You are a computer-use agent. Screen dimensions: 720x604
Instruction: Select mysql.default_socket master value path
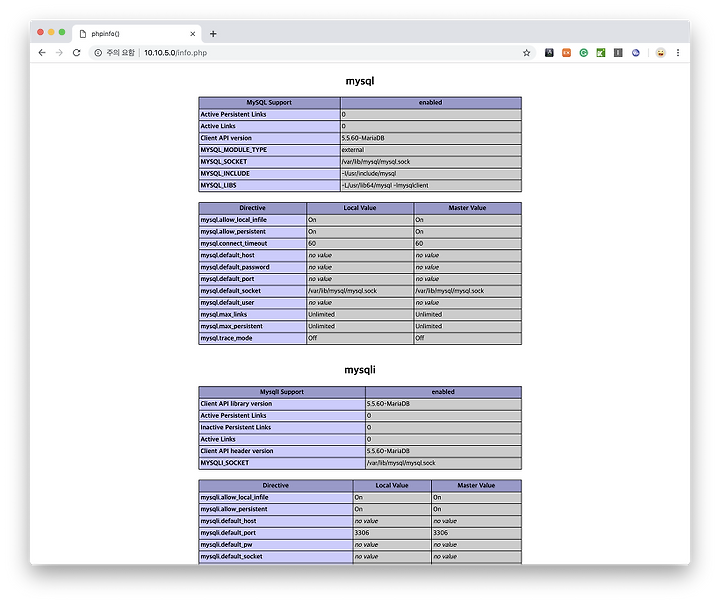[450, 291]
